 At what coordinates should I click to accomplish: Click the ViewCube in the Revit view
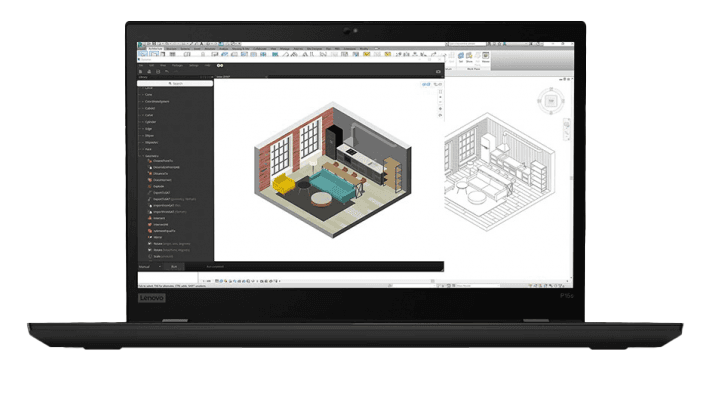[549, 102]
